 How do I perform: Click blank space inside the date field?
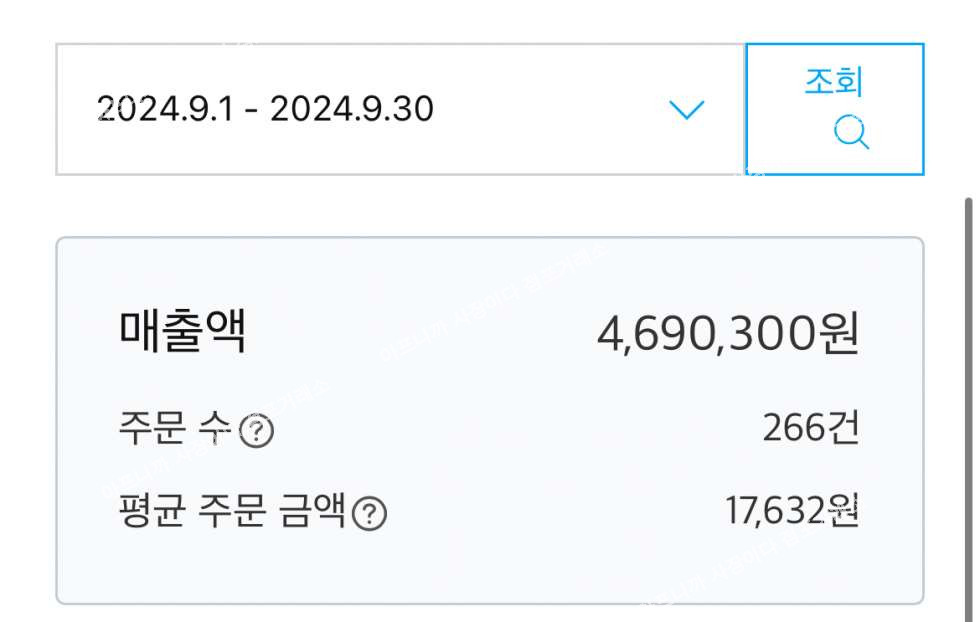(550, 109)
